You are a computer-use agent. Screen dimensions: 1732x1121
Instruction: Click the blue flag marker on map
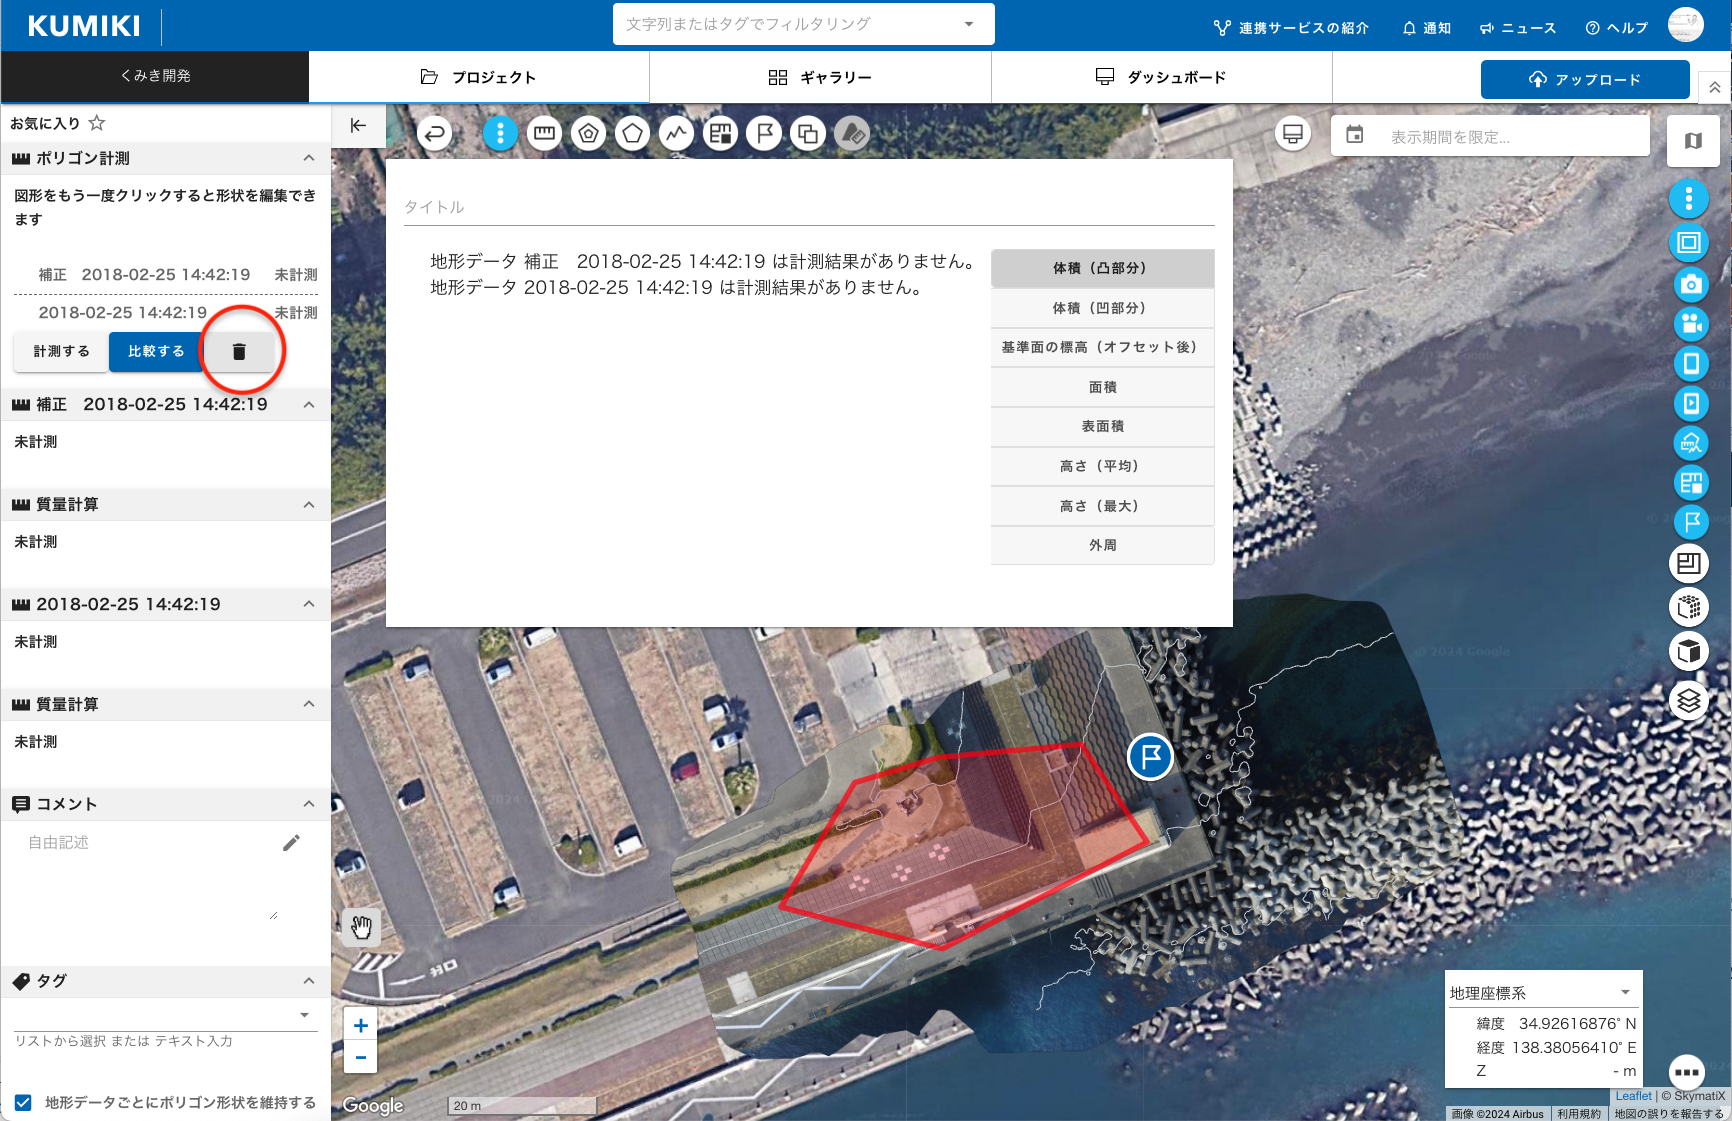click(x=1150, y=756)
